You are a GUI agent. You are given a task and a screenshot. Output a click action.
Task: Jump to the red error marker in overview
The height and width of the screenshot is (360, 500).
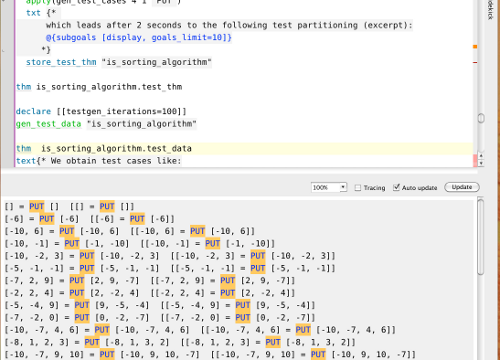(475, 62)
